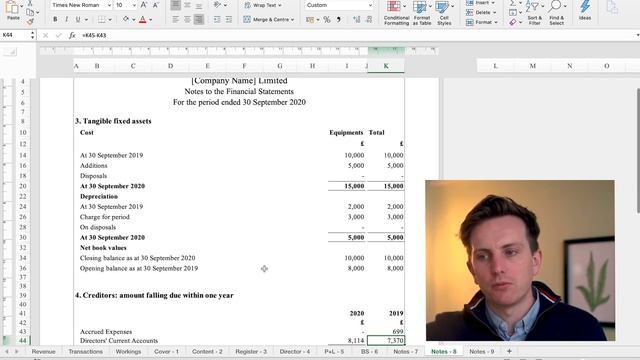640x360 pixels.
Task: Expand the formula bar with arrow
Action: pos(638,36)
